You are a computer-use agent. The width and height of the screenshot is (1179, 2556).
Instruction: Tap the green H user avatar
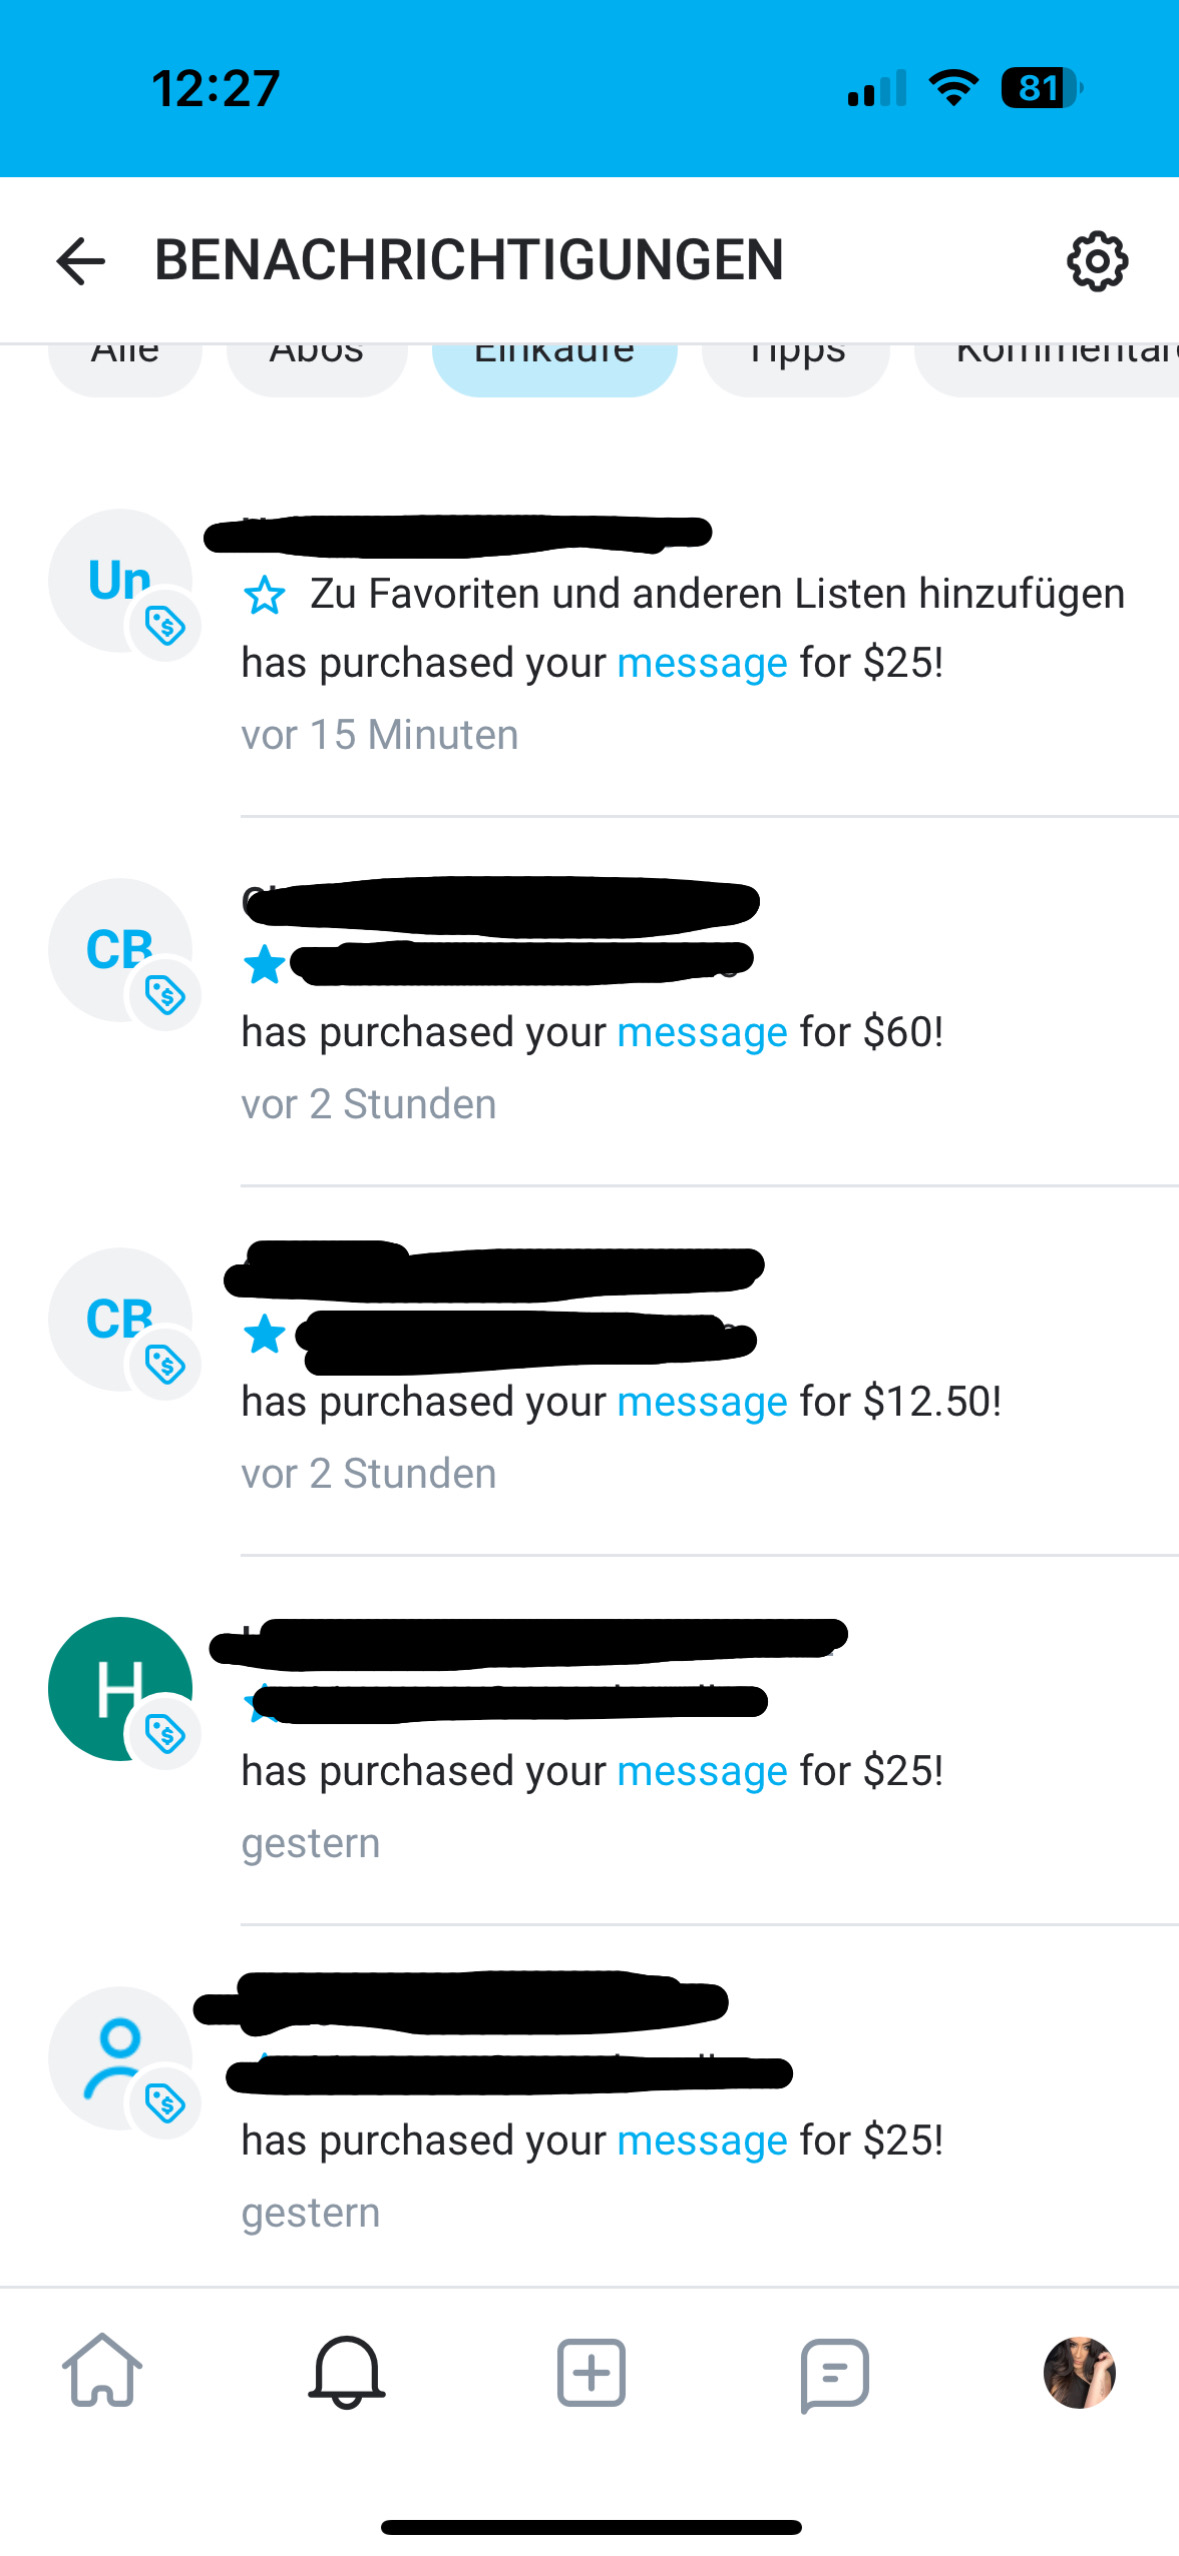coord(120,1688)
